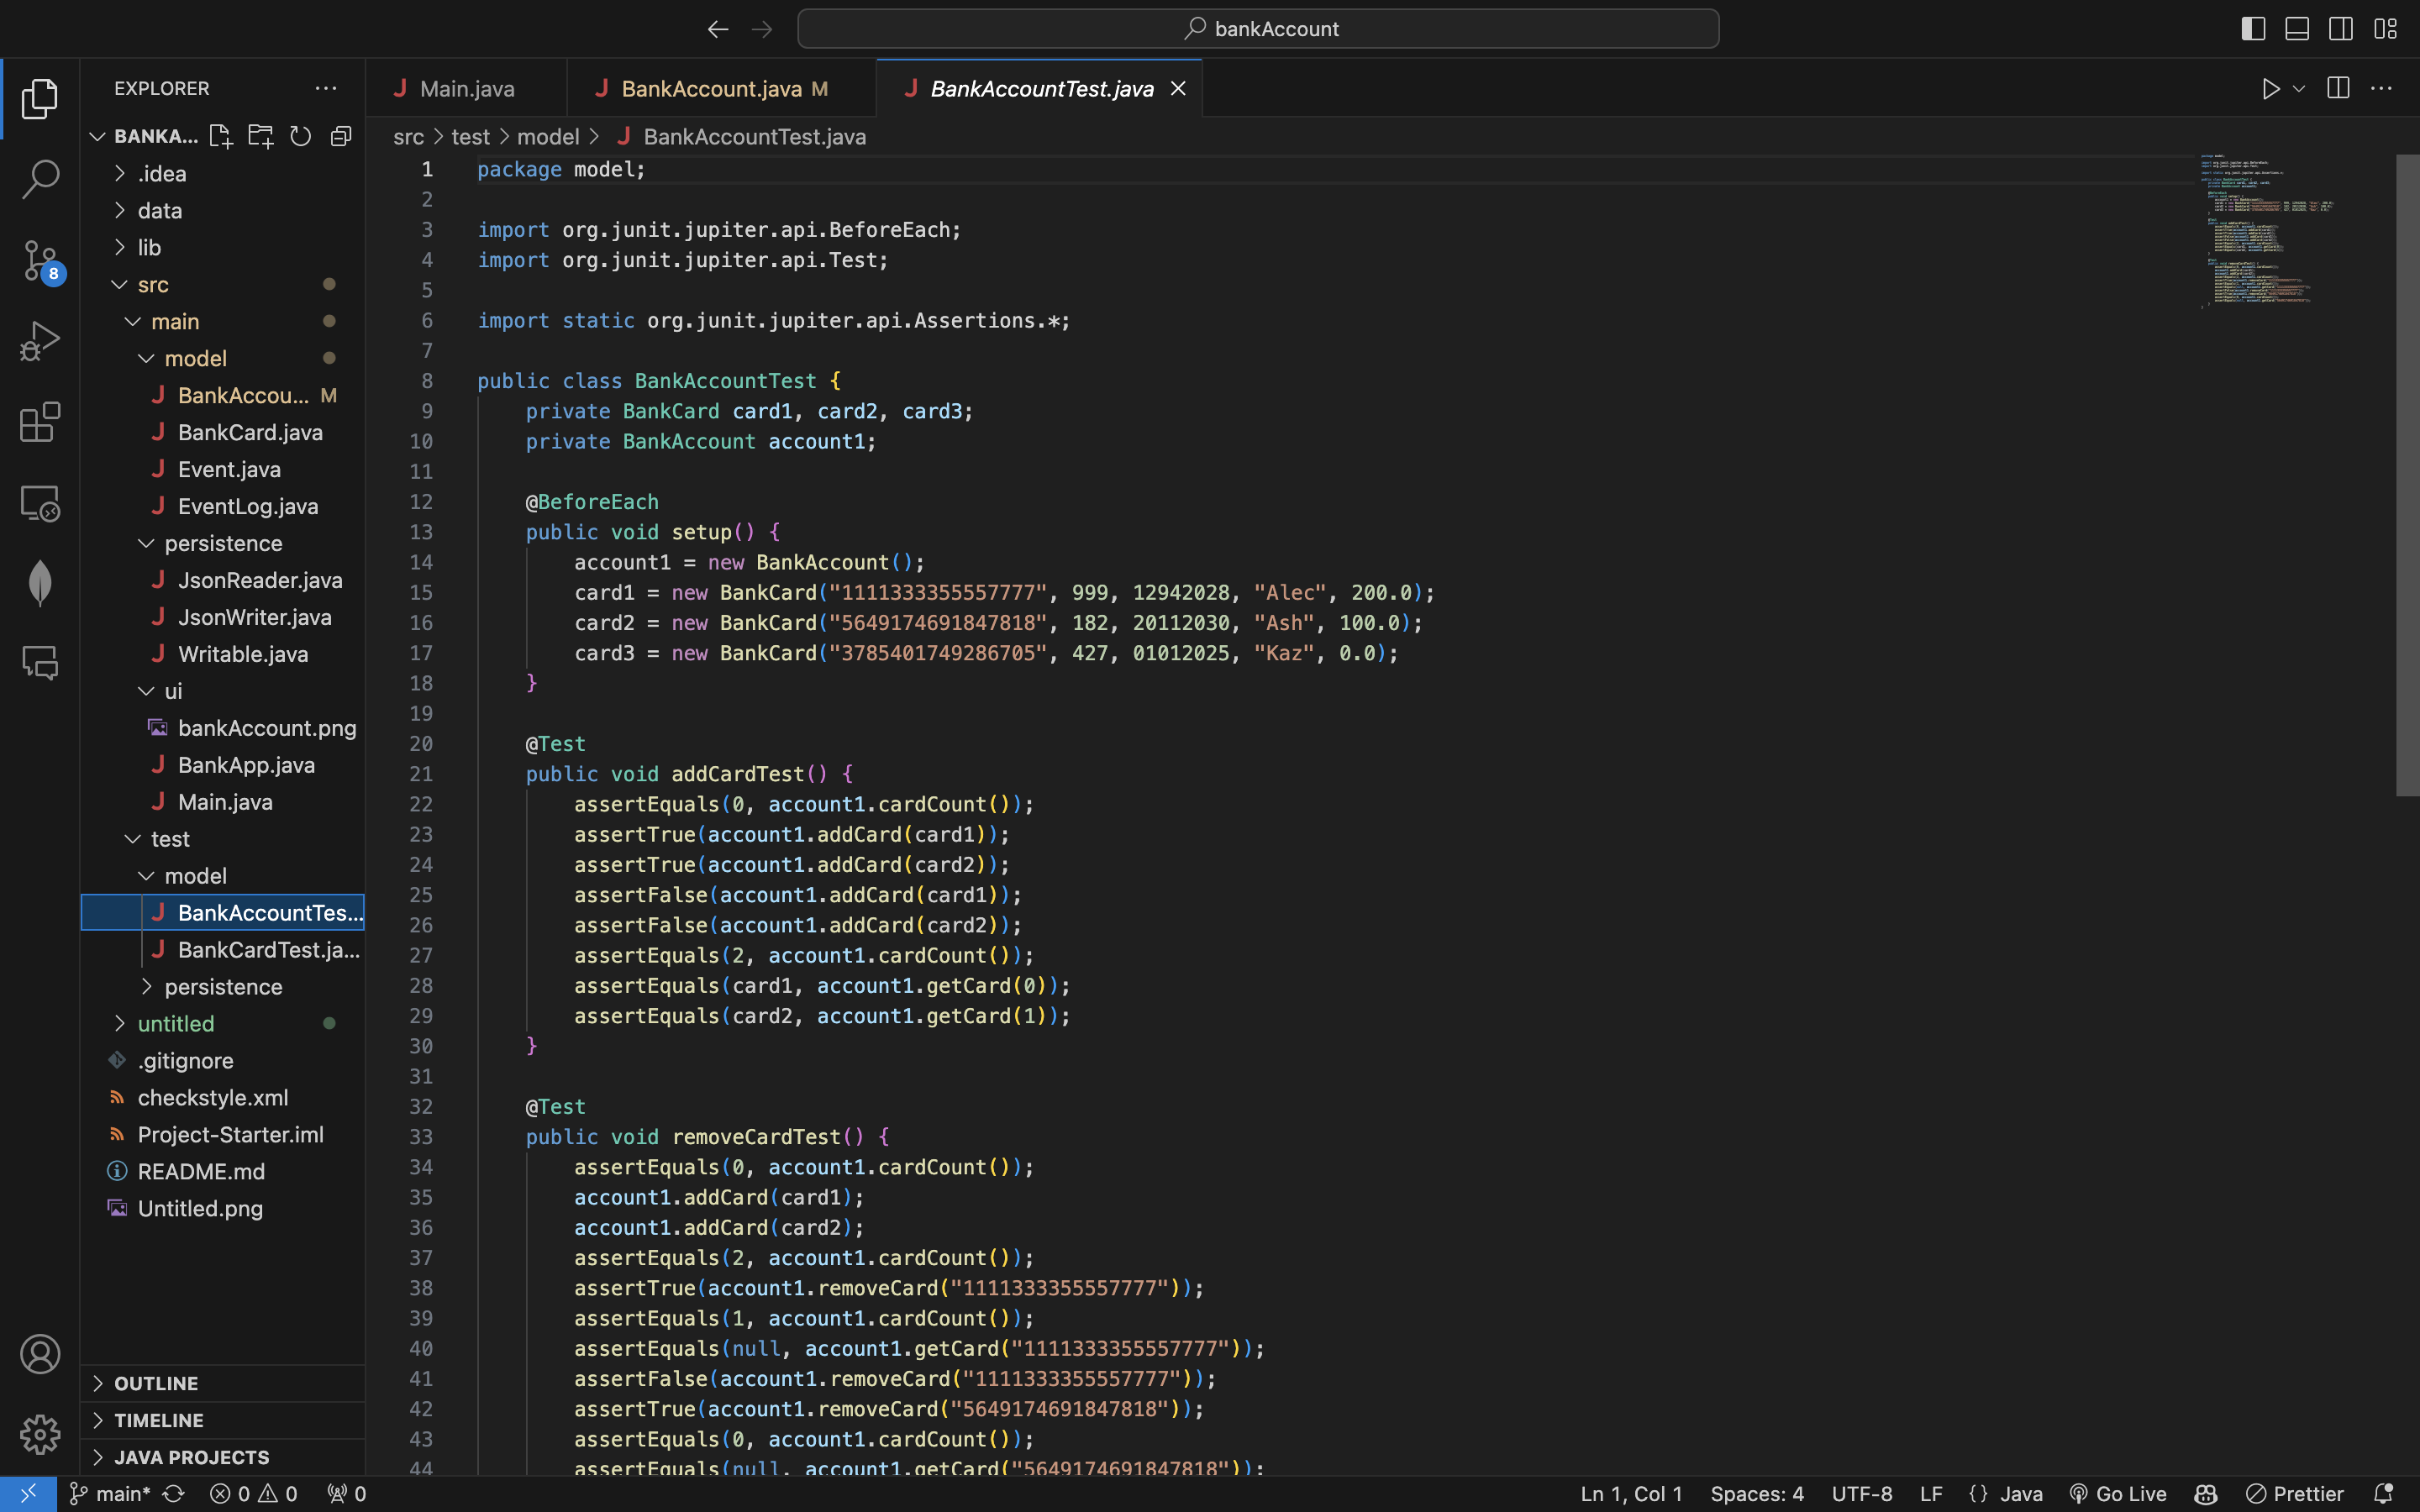
Task: Open the Explorer more actions ellipsis
Action: pyautogui.click(x=326, y=88)
